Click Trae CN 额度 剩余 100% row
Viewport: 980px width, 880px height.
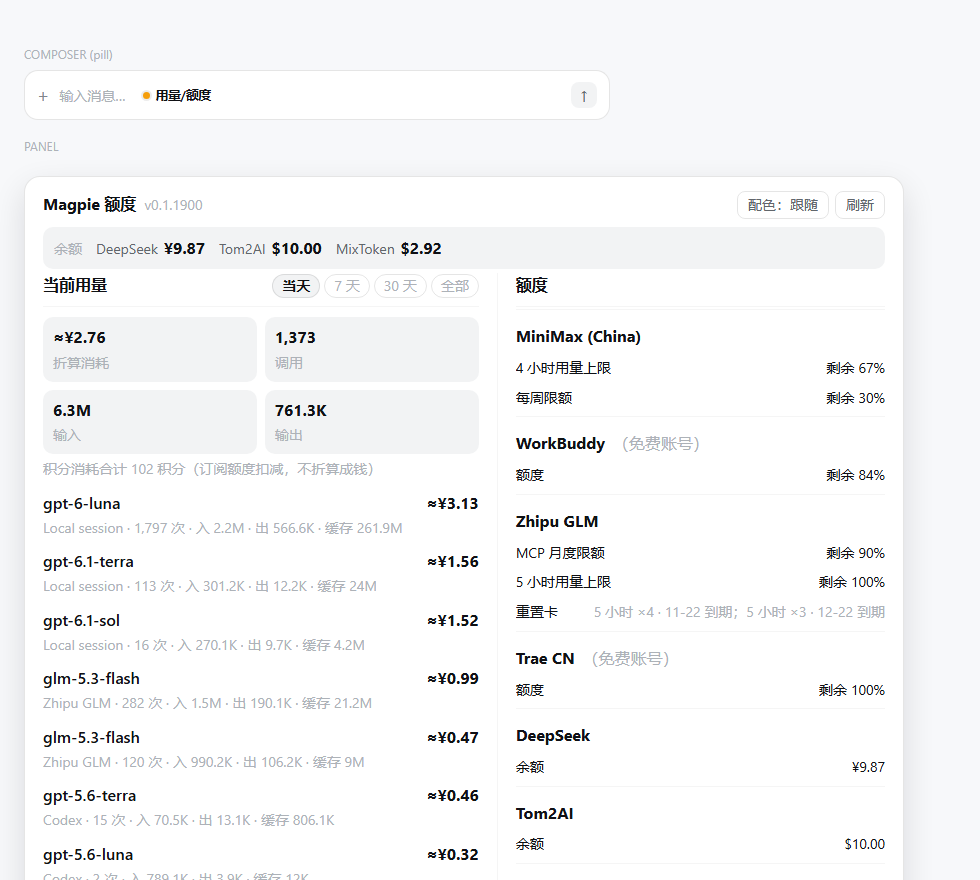[700, 690]
